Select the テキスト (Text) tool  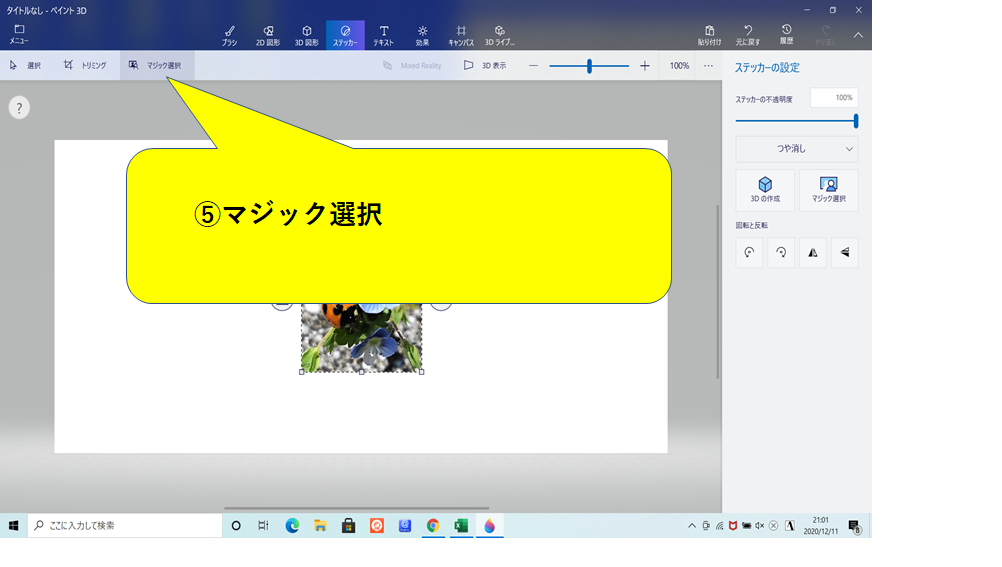tap(383, 35)
